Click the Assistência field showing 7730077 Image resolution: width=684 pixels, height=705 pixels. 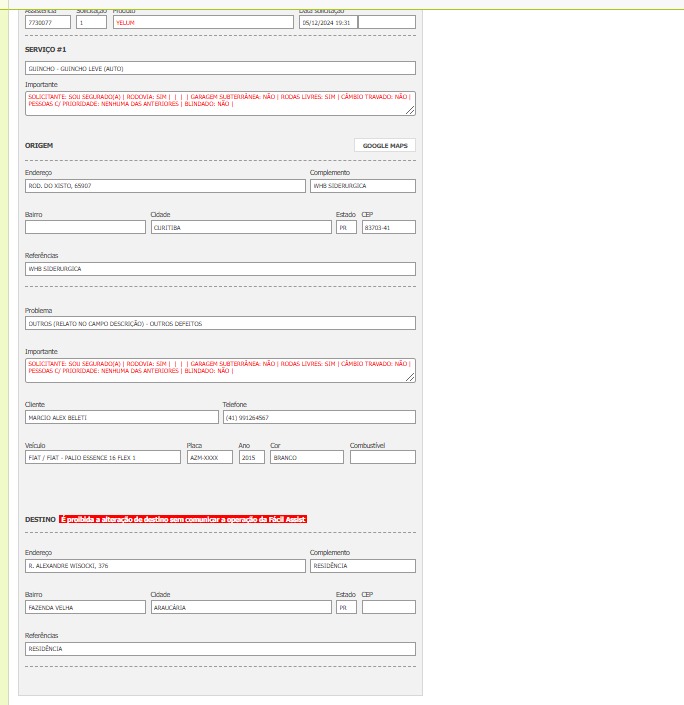[48, 22]
